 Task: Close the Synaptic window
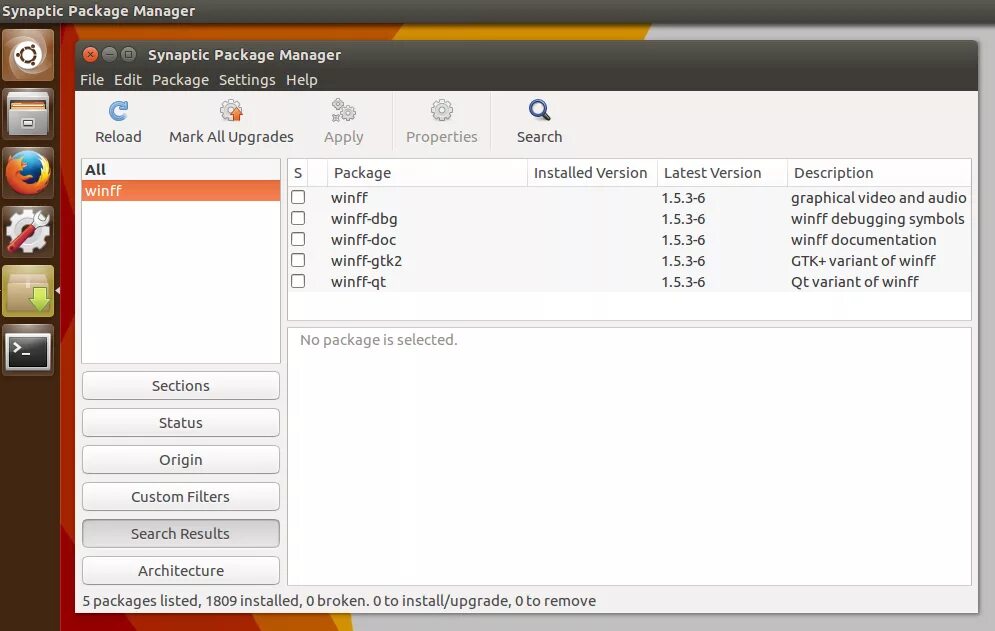pyautogui.click(x=90, y=55)
